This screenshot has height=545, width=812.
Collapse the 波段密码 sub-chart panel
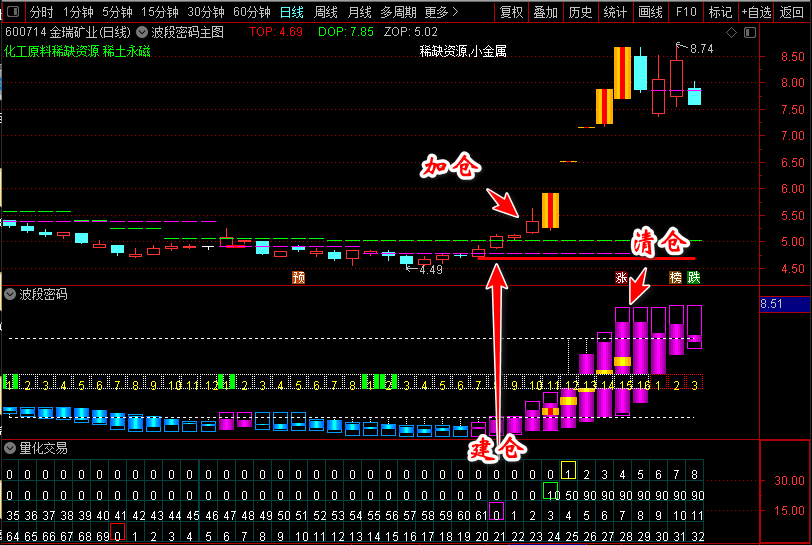[x=10, y=295]
